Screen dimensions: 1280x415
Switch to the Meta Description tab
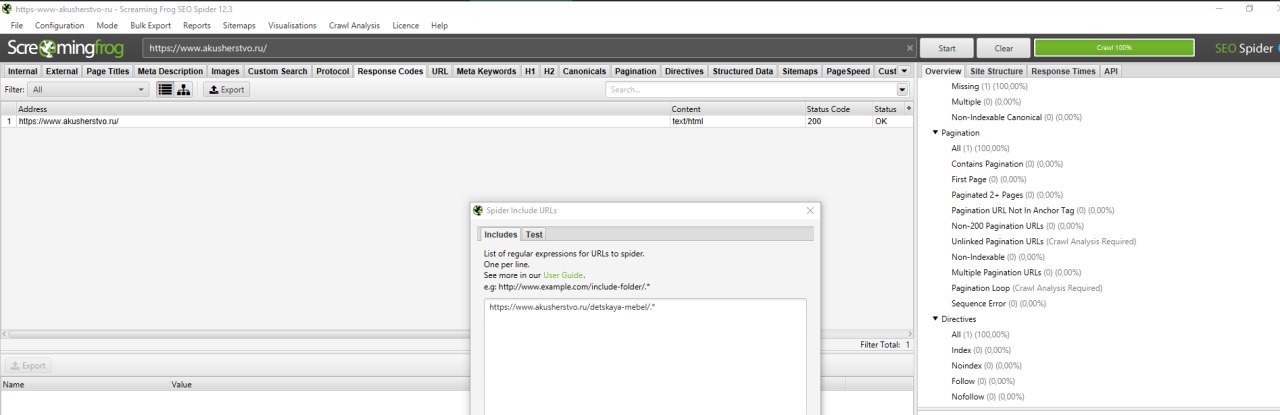tap(170, 71)
